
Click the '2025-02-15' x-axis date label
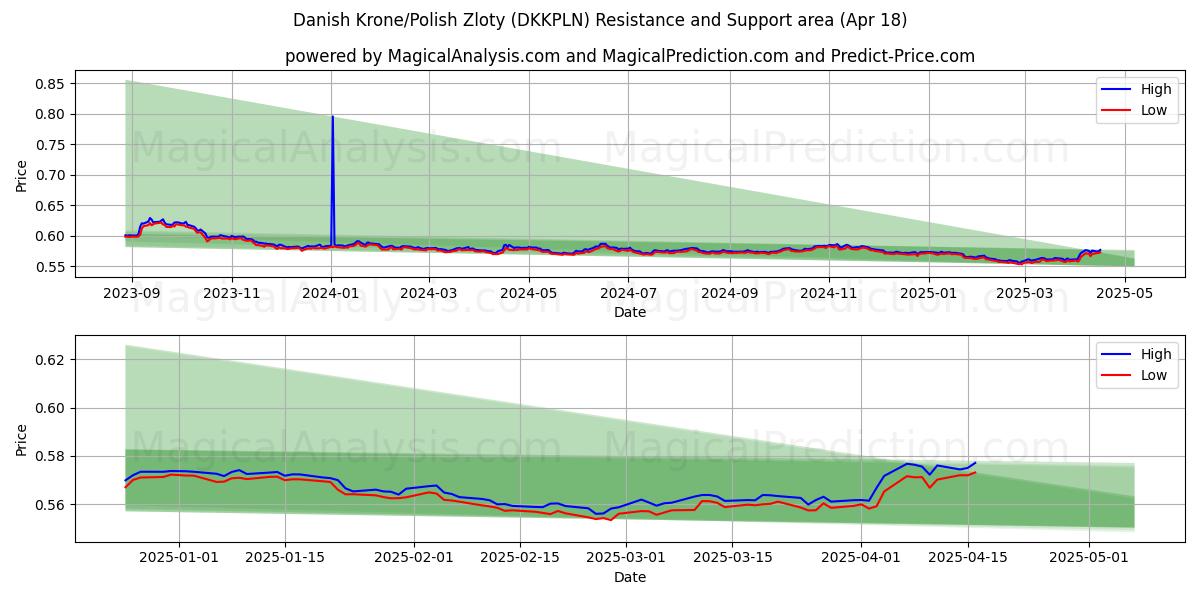(520, 558)
